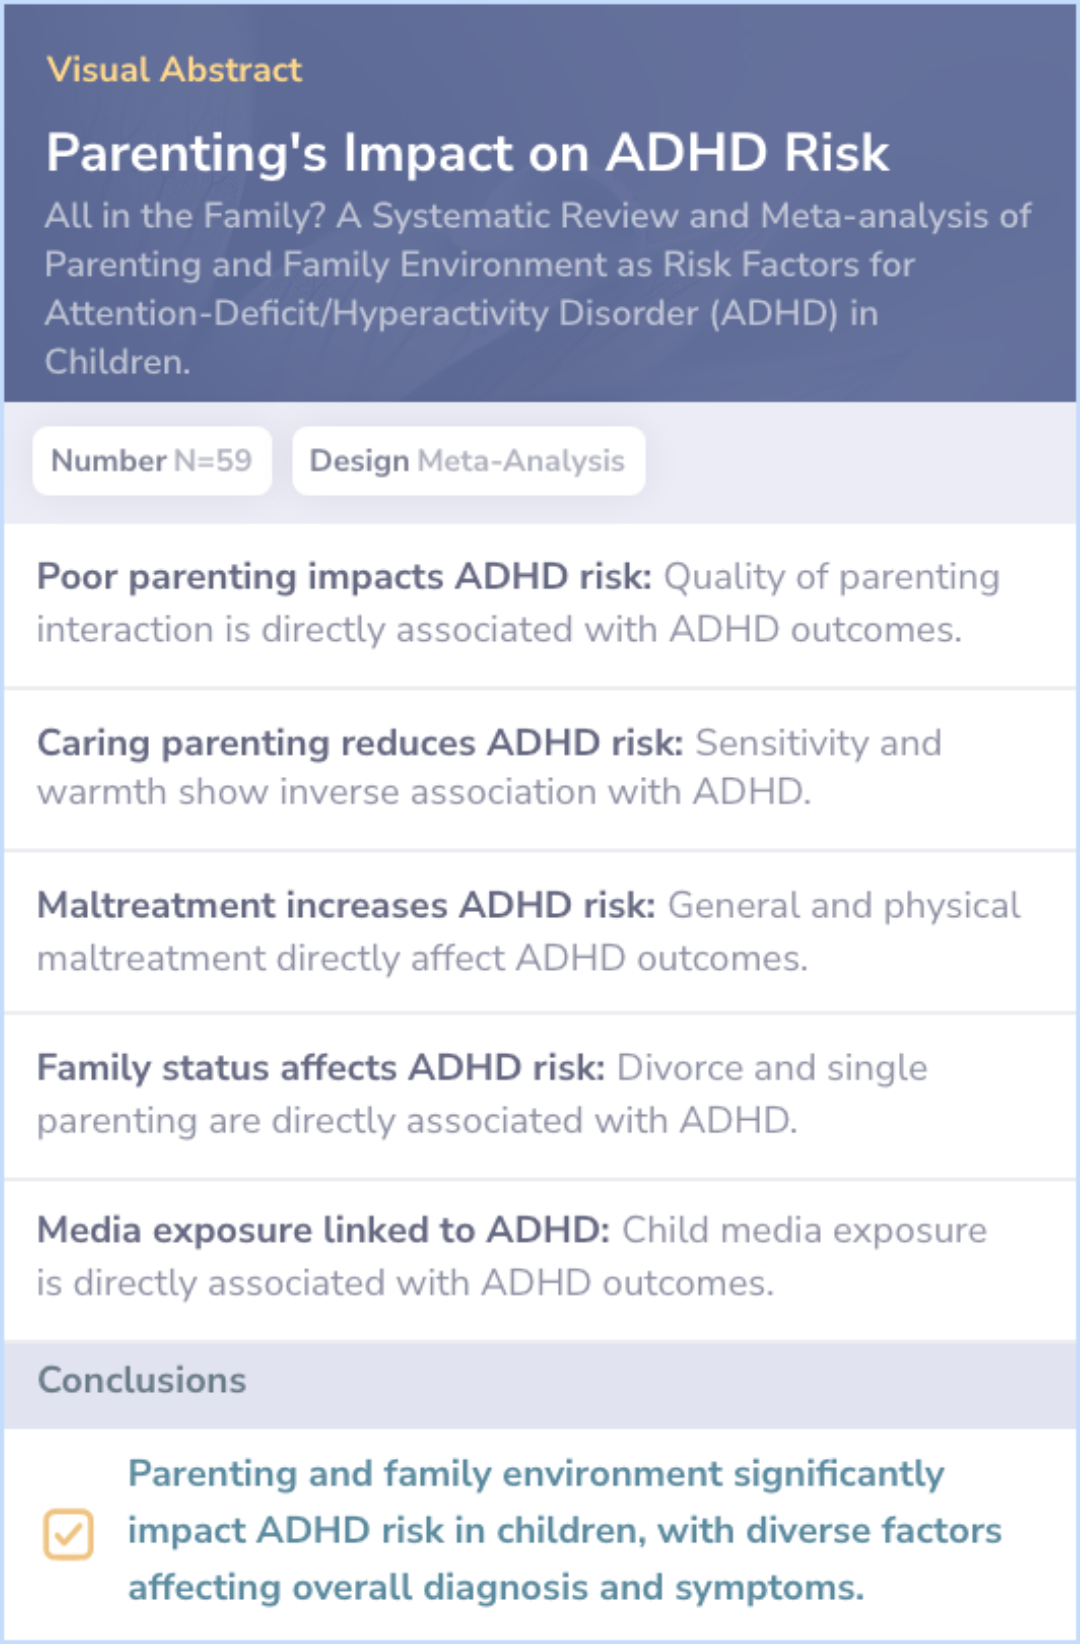Click the 'Sensitivity and warmth' description text
The image size is (1080, 1644).
pos(424,792)
